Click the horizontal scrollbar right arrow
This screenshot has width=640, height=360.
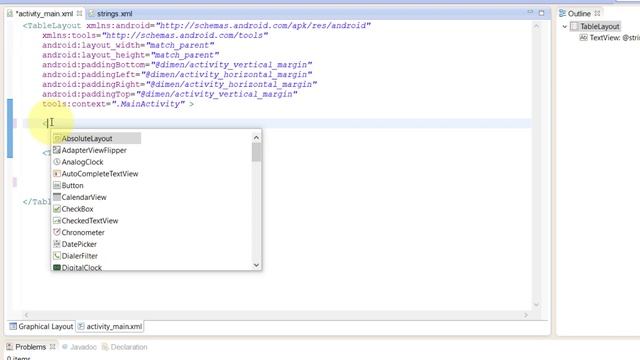pyautogui.click(x=526, y=315)
